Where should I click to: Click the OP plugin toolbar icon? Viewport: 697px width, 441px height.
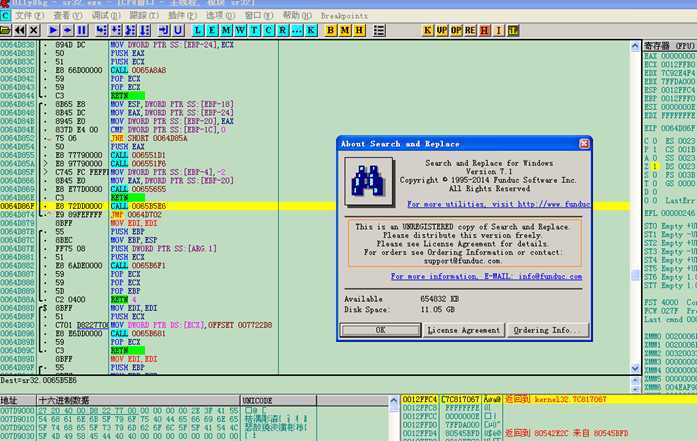456,30
